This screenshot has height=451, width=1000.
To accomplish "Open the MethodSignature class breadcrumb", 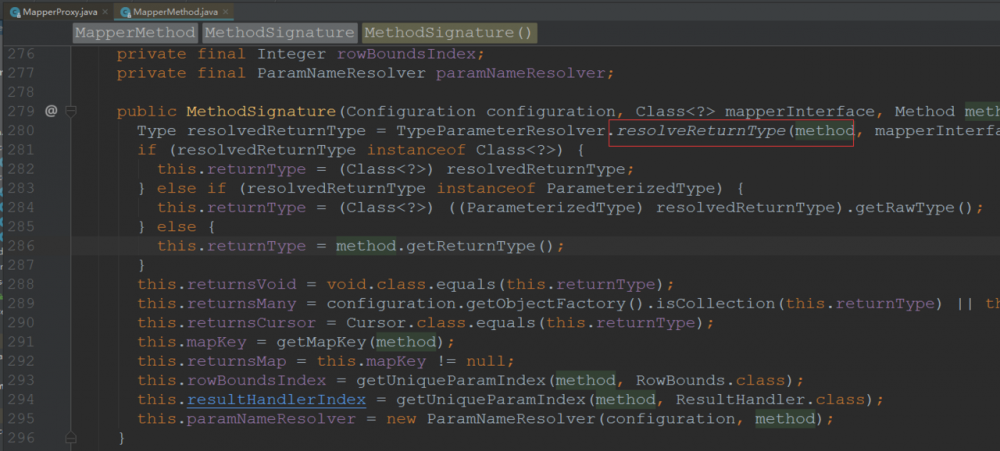I will [x=279, y=33].
